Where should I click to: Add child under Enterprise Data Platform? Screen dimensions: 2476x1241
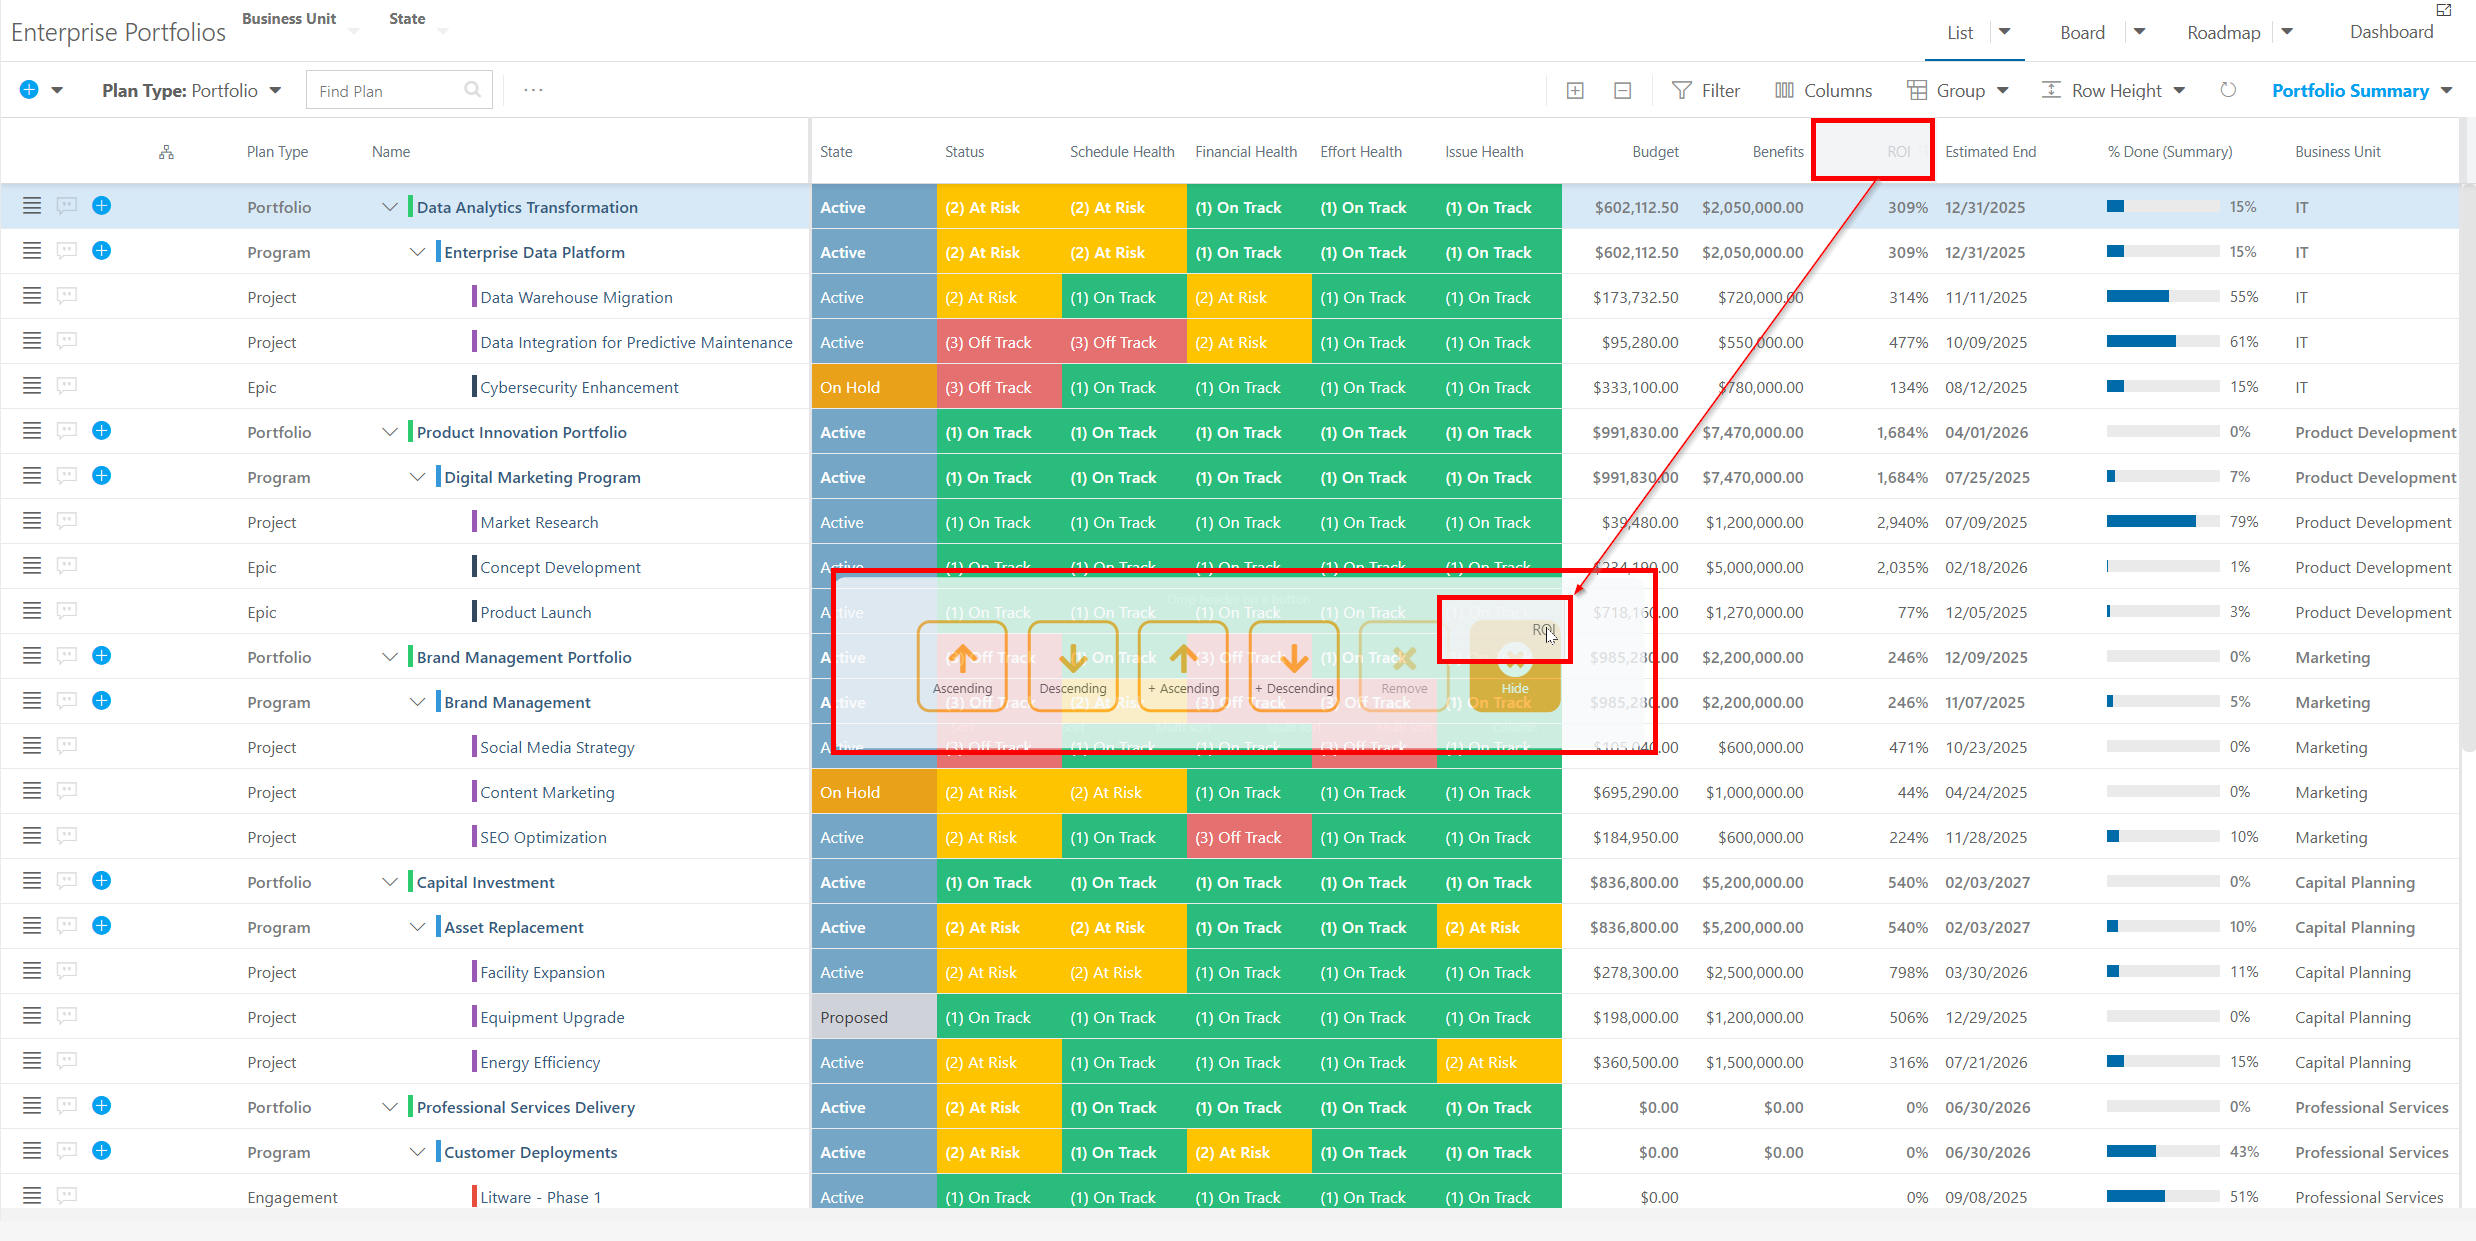click(x=101, y=251)
